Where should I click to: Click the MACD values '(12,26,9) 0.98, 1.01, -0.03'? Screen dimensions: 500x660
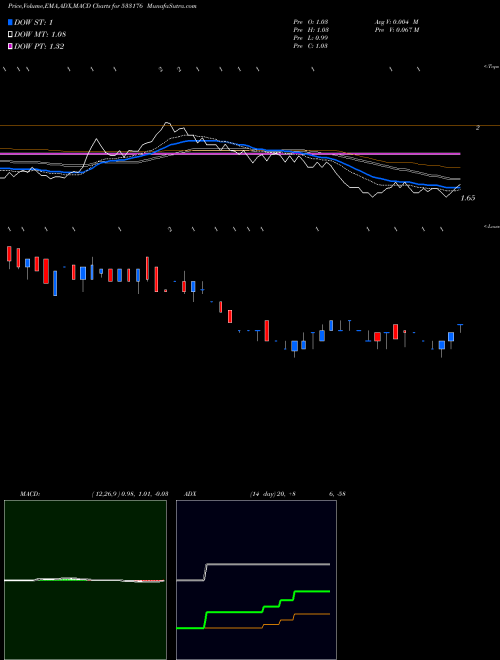pos(130,494)
